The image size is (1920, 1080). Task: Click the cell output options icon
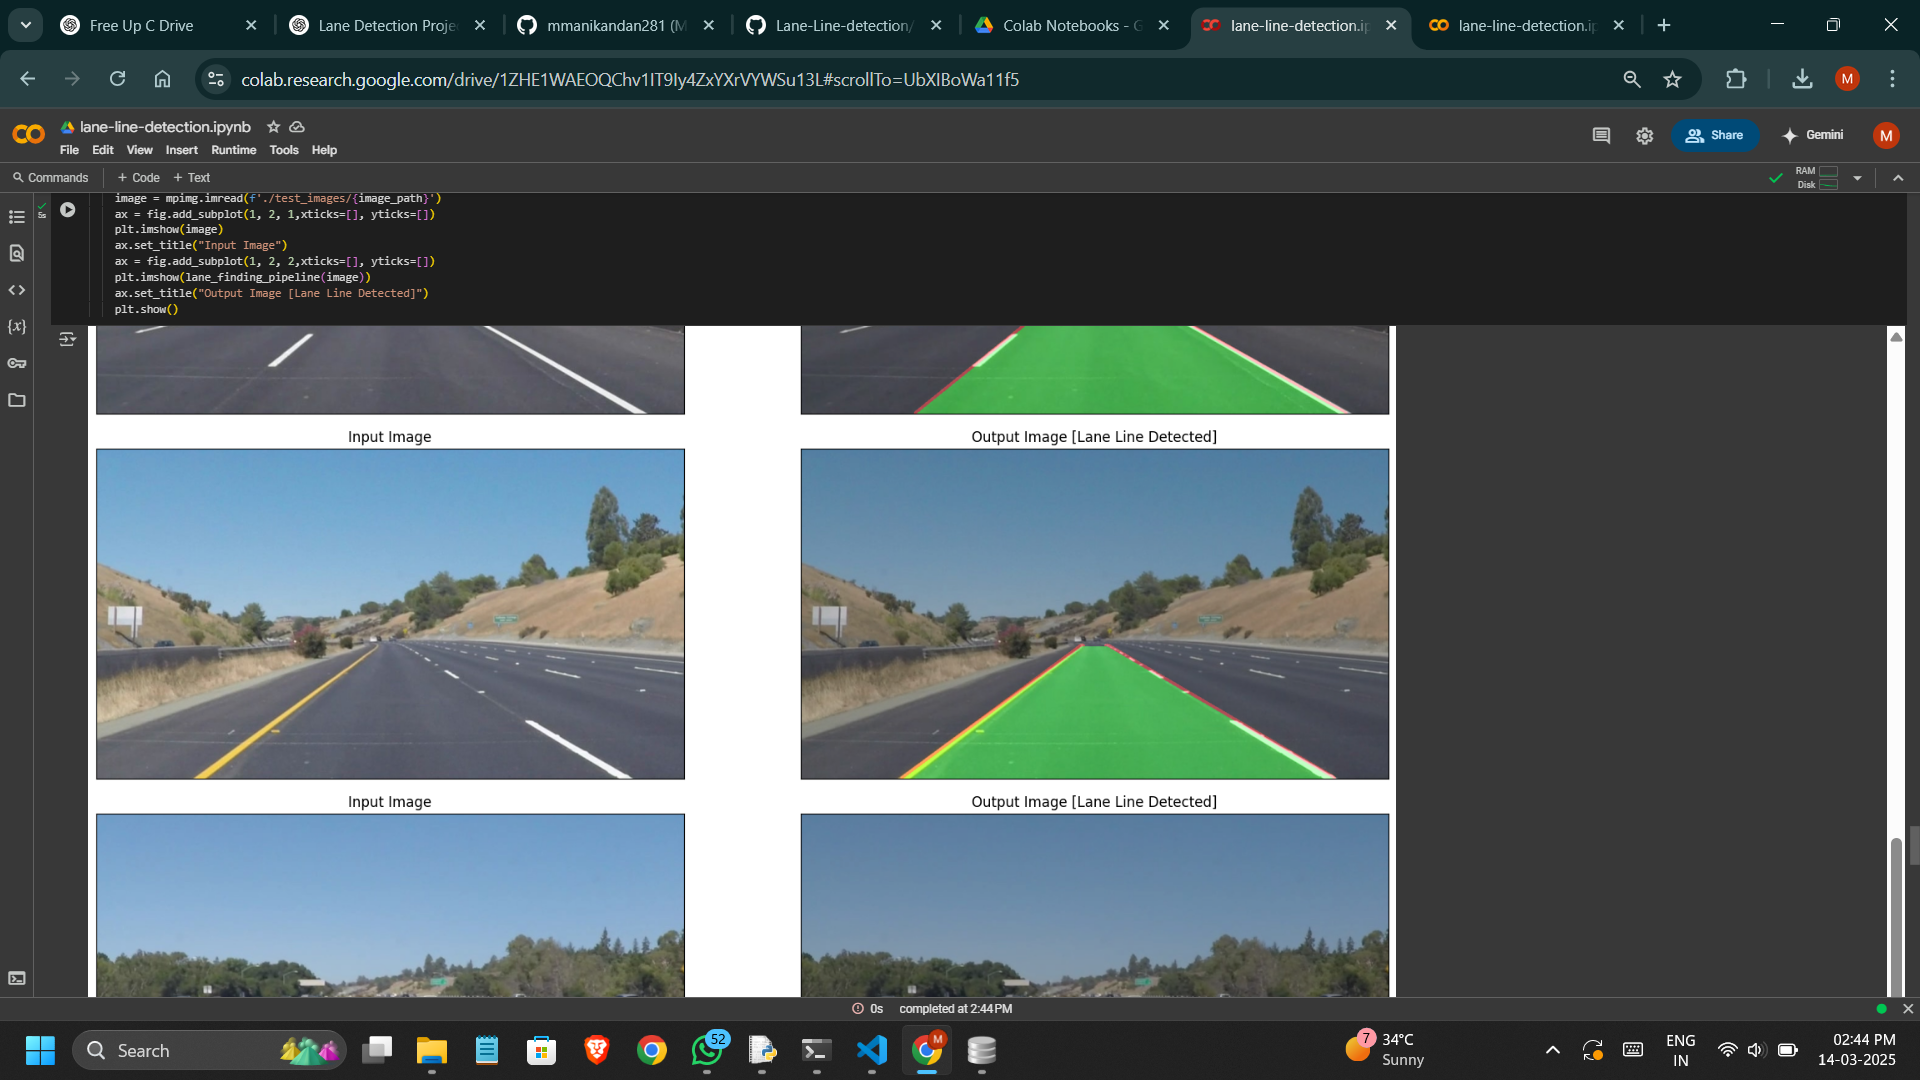click(67, 339)
